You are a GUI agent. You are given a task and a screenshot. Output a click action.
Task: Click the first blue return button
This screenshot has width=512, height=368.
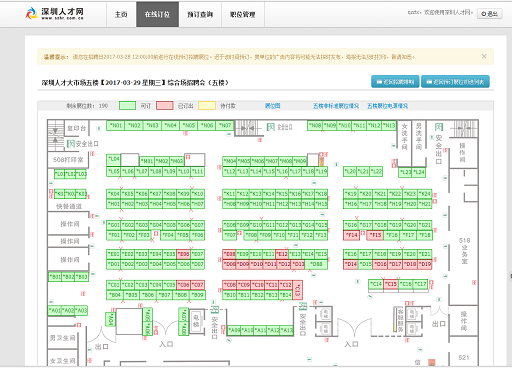tap(395, 82)
